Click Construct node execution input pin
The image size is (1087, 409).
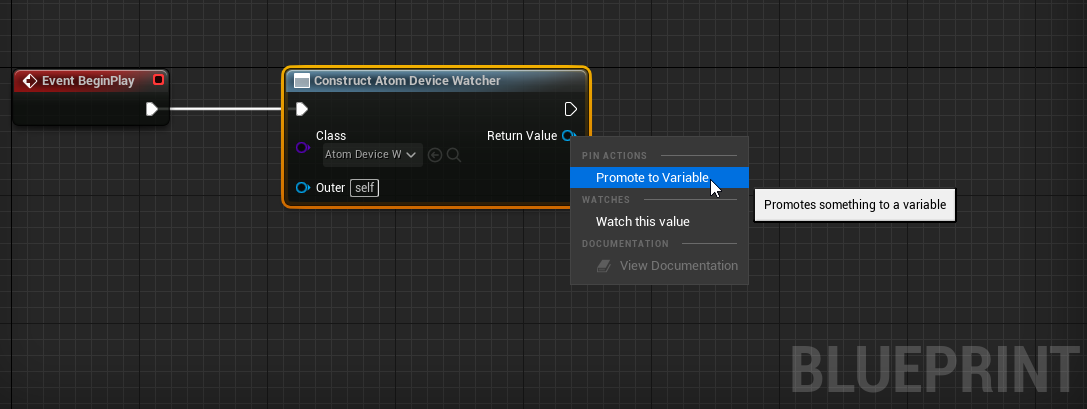tap(302, 109)
